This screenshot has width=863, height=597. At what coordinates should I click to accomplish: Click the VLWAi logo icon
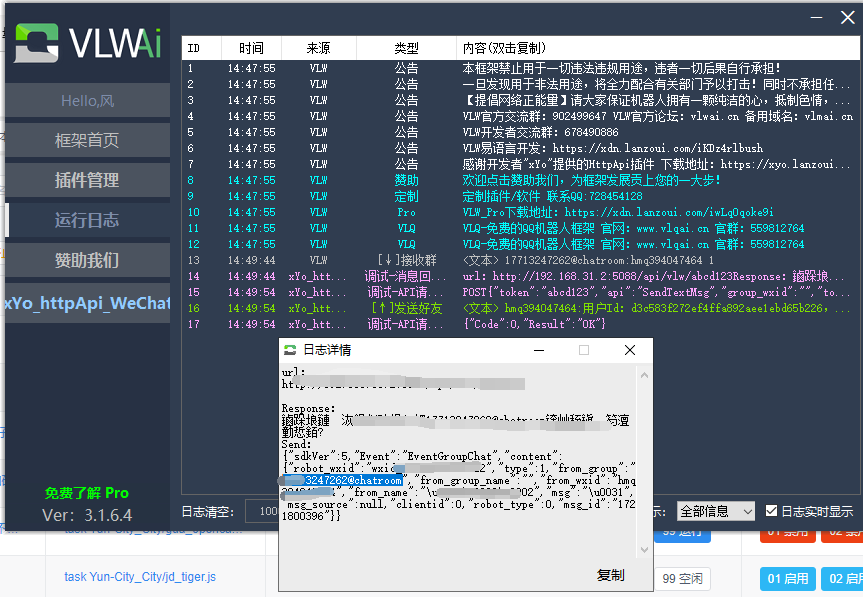tap(36, 42)
